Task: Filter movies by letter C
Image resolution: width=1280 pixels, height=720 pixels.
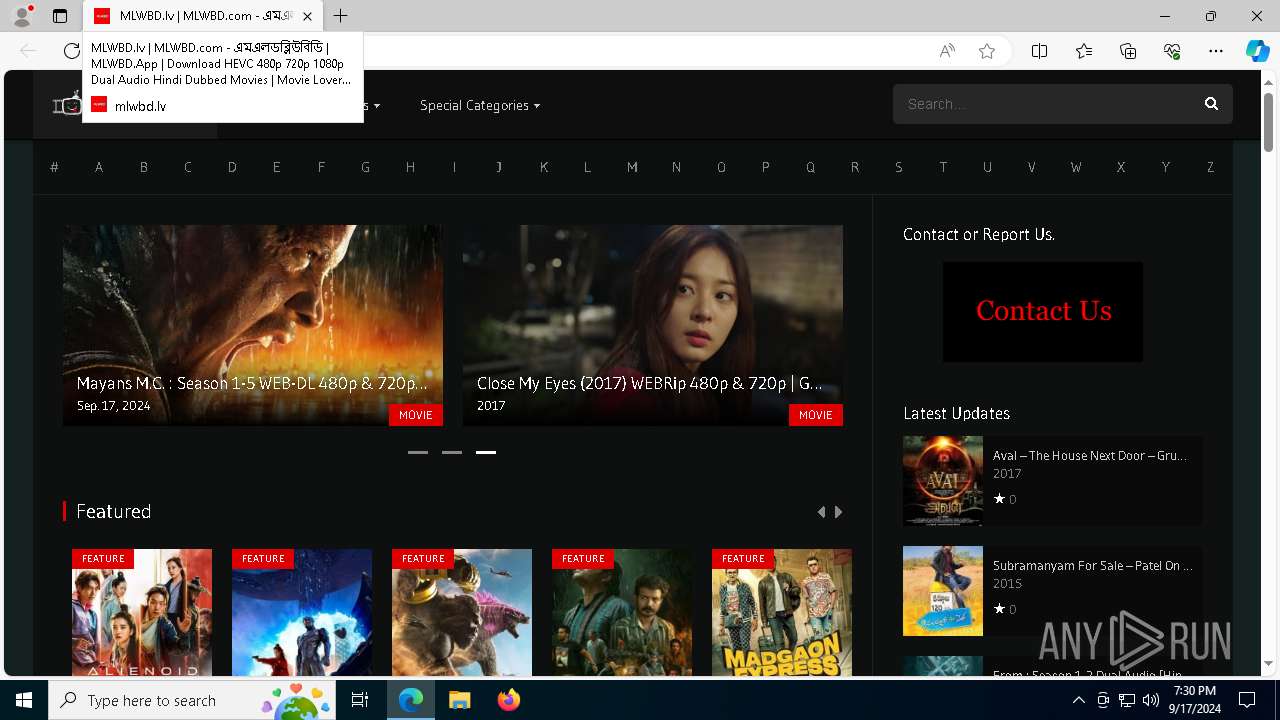Action: click(188, 167)
